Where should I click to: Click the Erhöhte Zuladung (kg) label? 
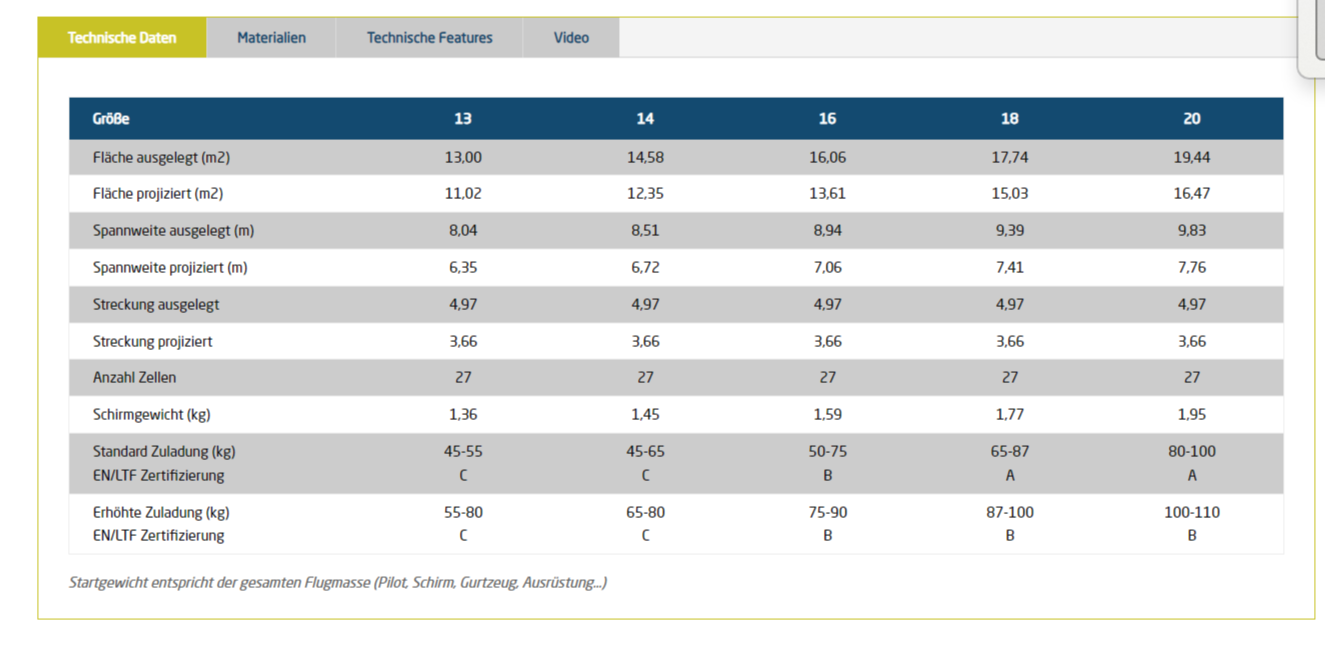[161, 512]
